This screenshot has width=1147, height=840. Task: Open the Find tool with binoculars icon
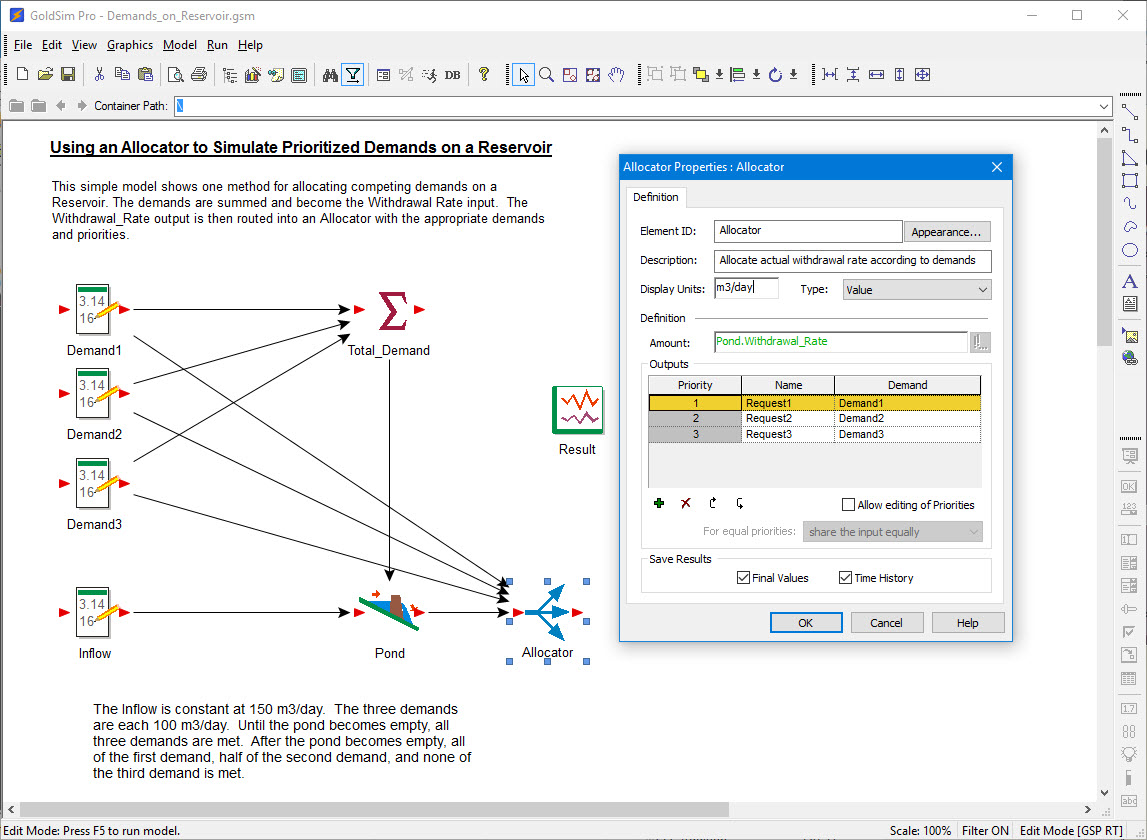click(x=330, y=74)
